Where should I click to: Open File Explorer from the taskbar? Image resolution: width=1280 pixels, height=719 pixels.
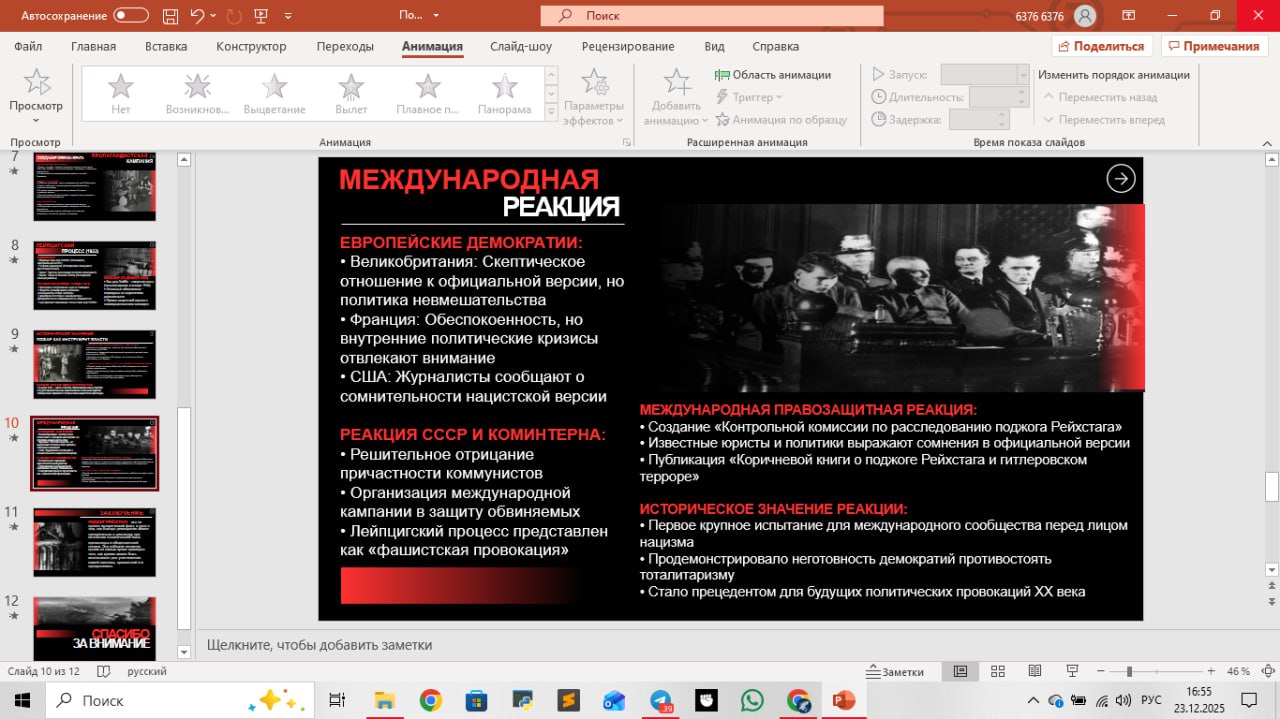(x=384, y=701)
